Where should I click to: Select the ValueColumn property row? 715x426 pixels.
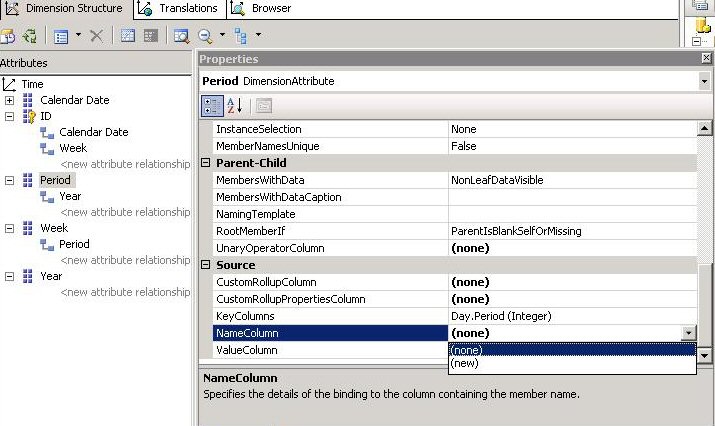331,350
